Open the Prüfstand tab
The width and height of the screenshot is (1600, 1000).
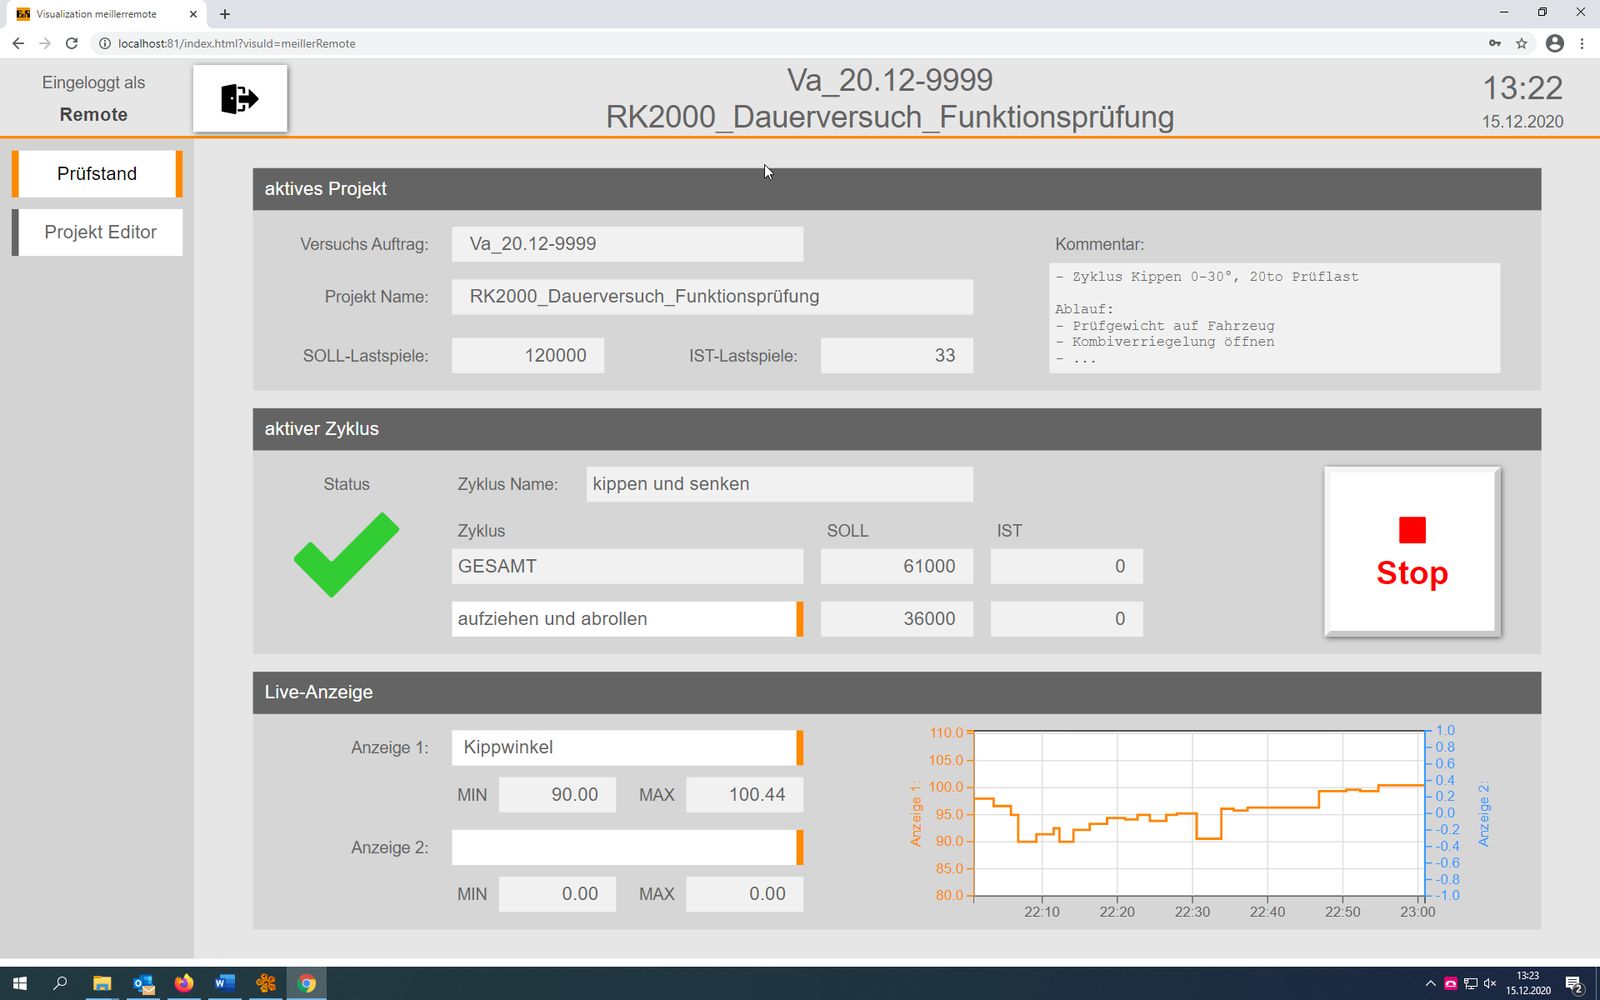click(x=97, y=174)
